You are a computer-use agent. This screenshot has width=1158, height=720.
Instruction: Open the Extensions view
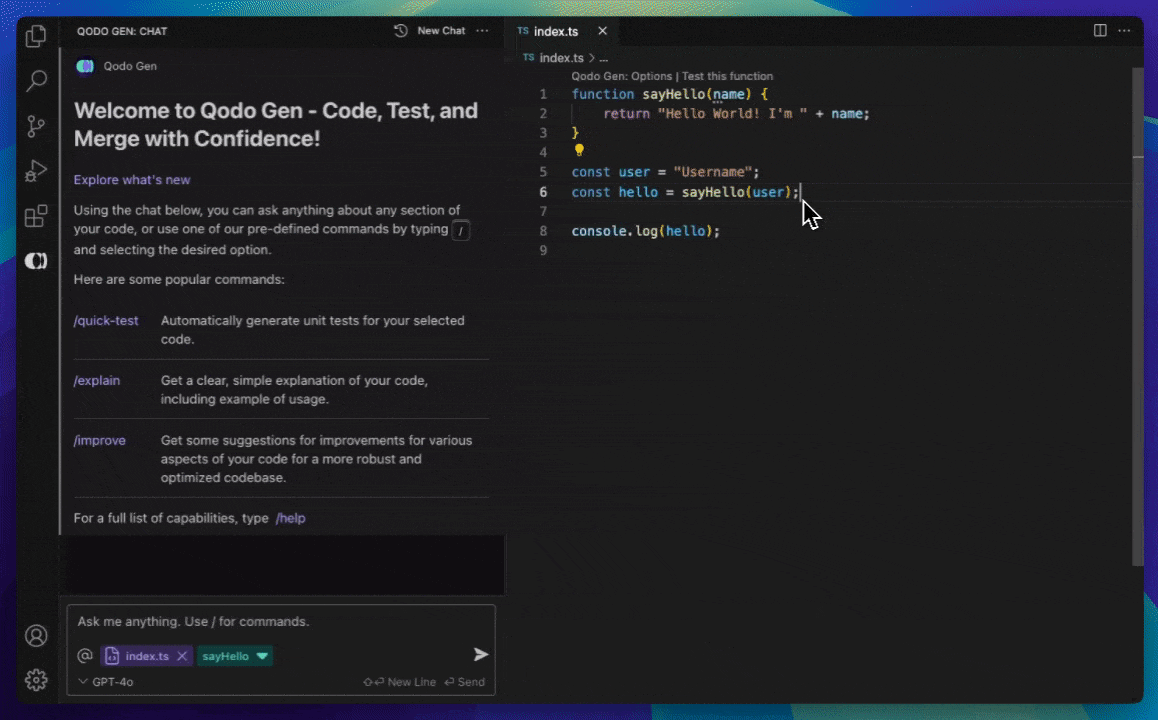click(35, 216)
